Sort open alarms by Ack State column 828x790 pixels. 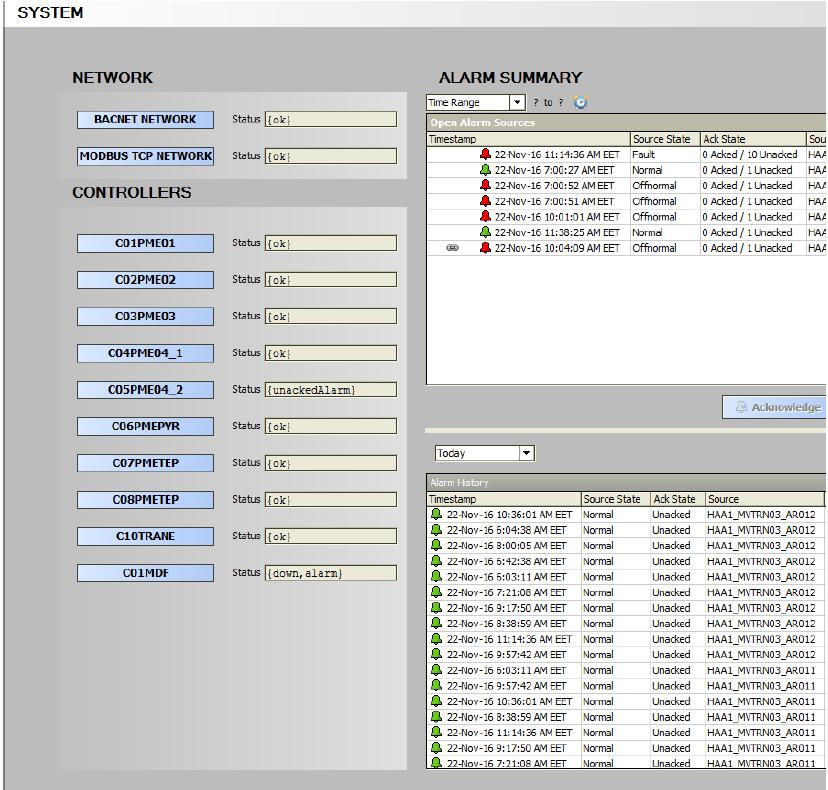click(753, 139)
